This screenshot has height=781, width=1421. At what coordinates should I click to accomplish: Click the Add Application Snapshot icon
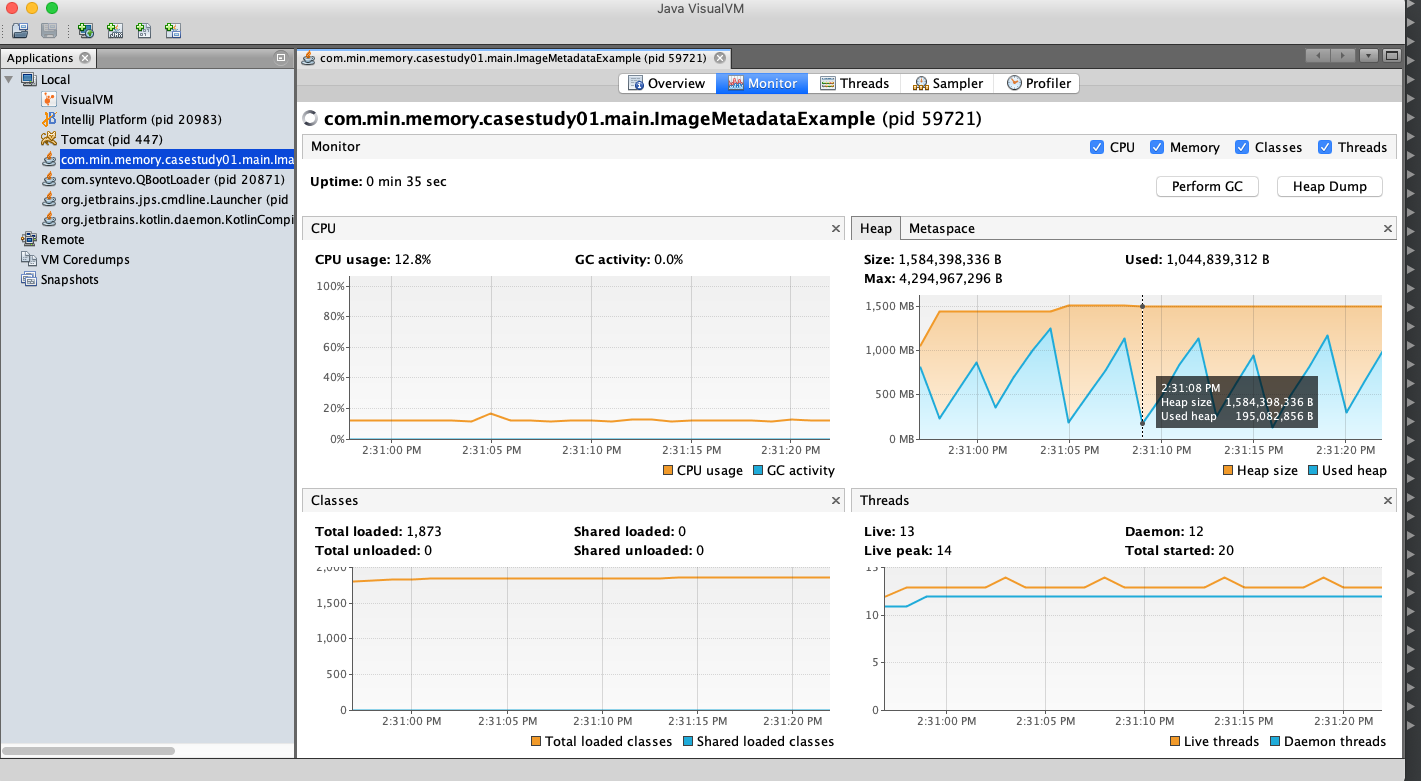pyautogui.click(x=171, y=30)
